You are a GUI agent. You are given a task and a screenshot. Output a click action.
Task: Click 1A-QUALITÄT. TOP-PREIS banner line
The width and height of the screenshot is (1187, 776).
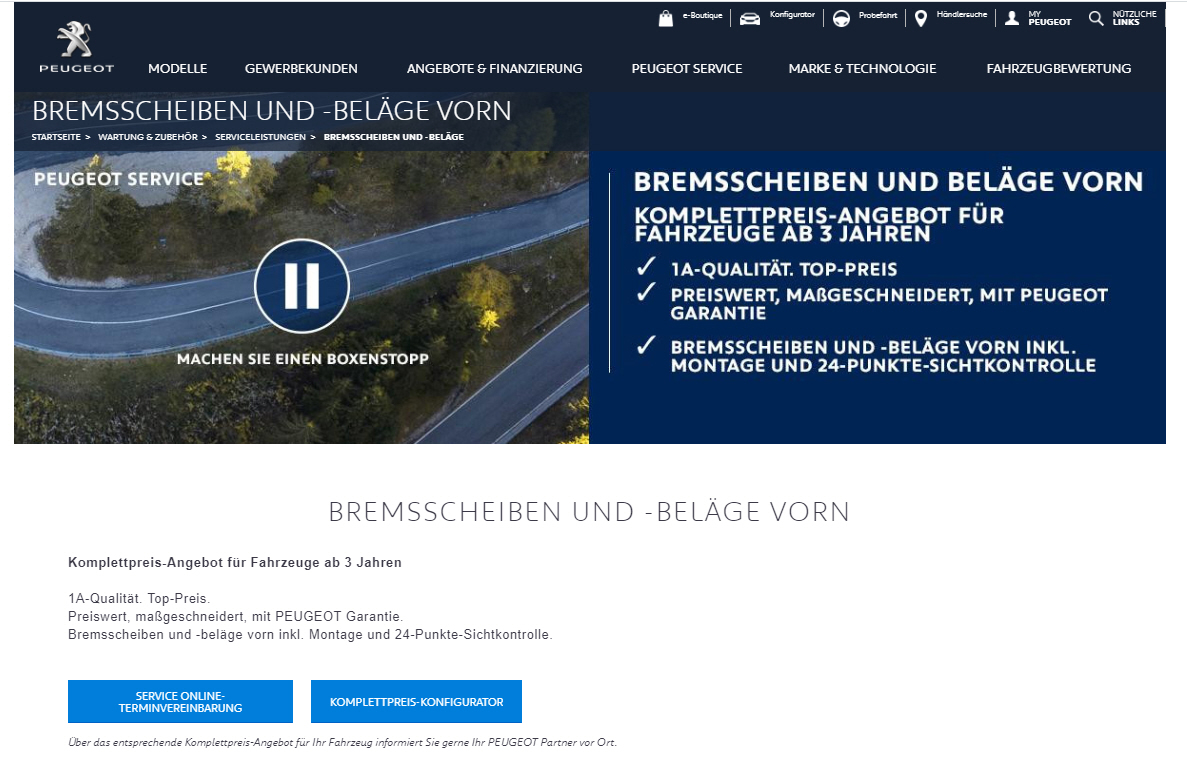click(x=784, y=270)
